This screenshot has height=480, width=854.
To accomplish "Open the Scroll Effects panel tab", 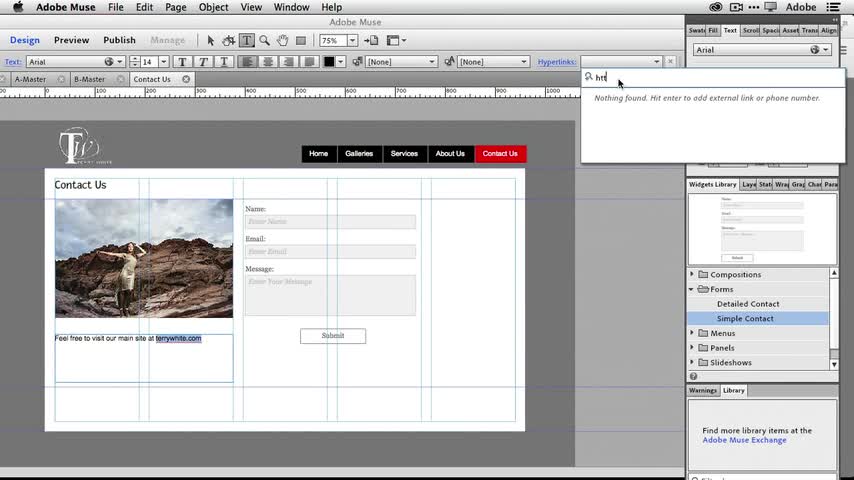I will [751, 31].
